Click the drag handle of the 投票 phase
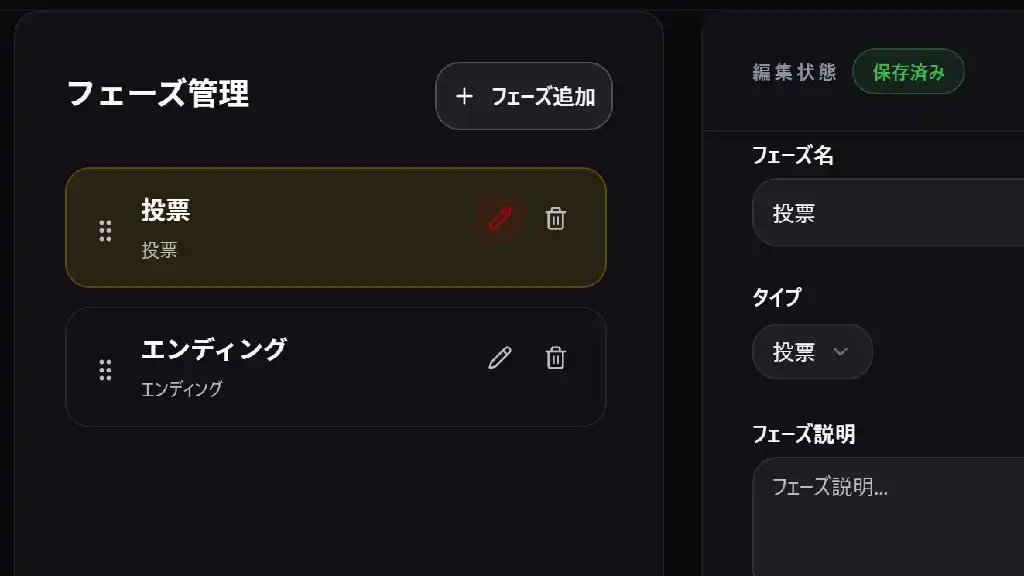 tap(105, 229)
